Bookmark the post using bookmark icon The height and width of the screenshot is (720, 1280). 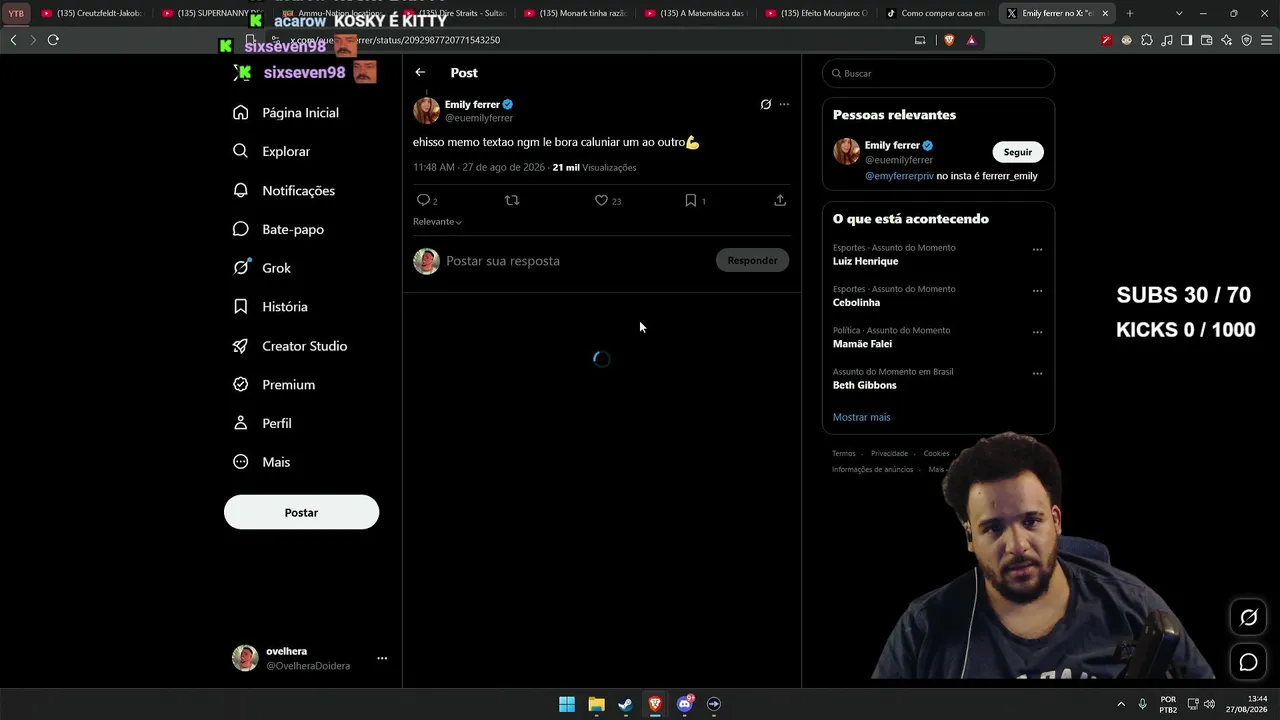[690, 200]
